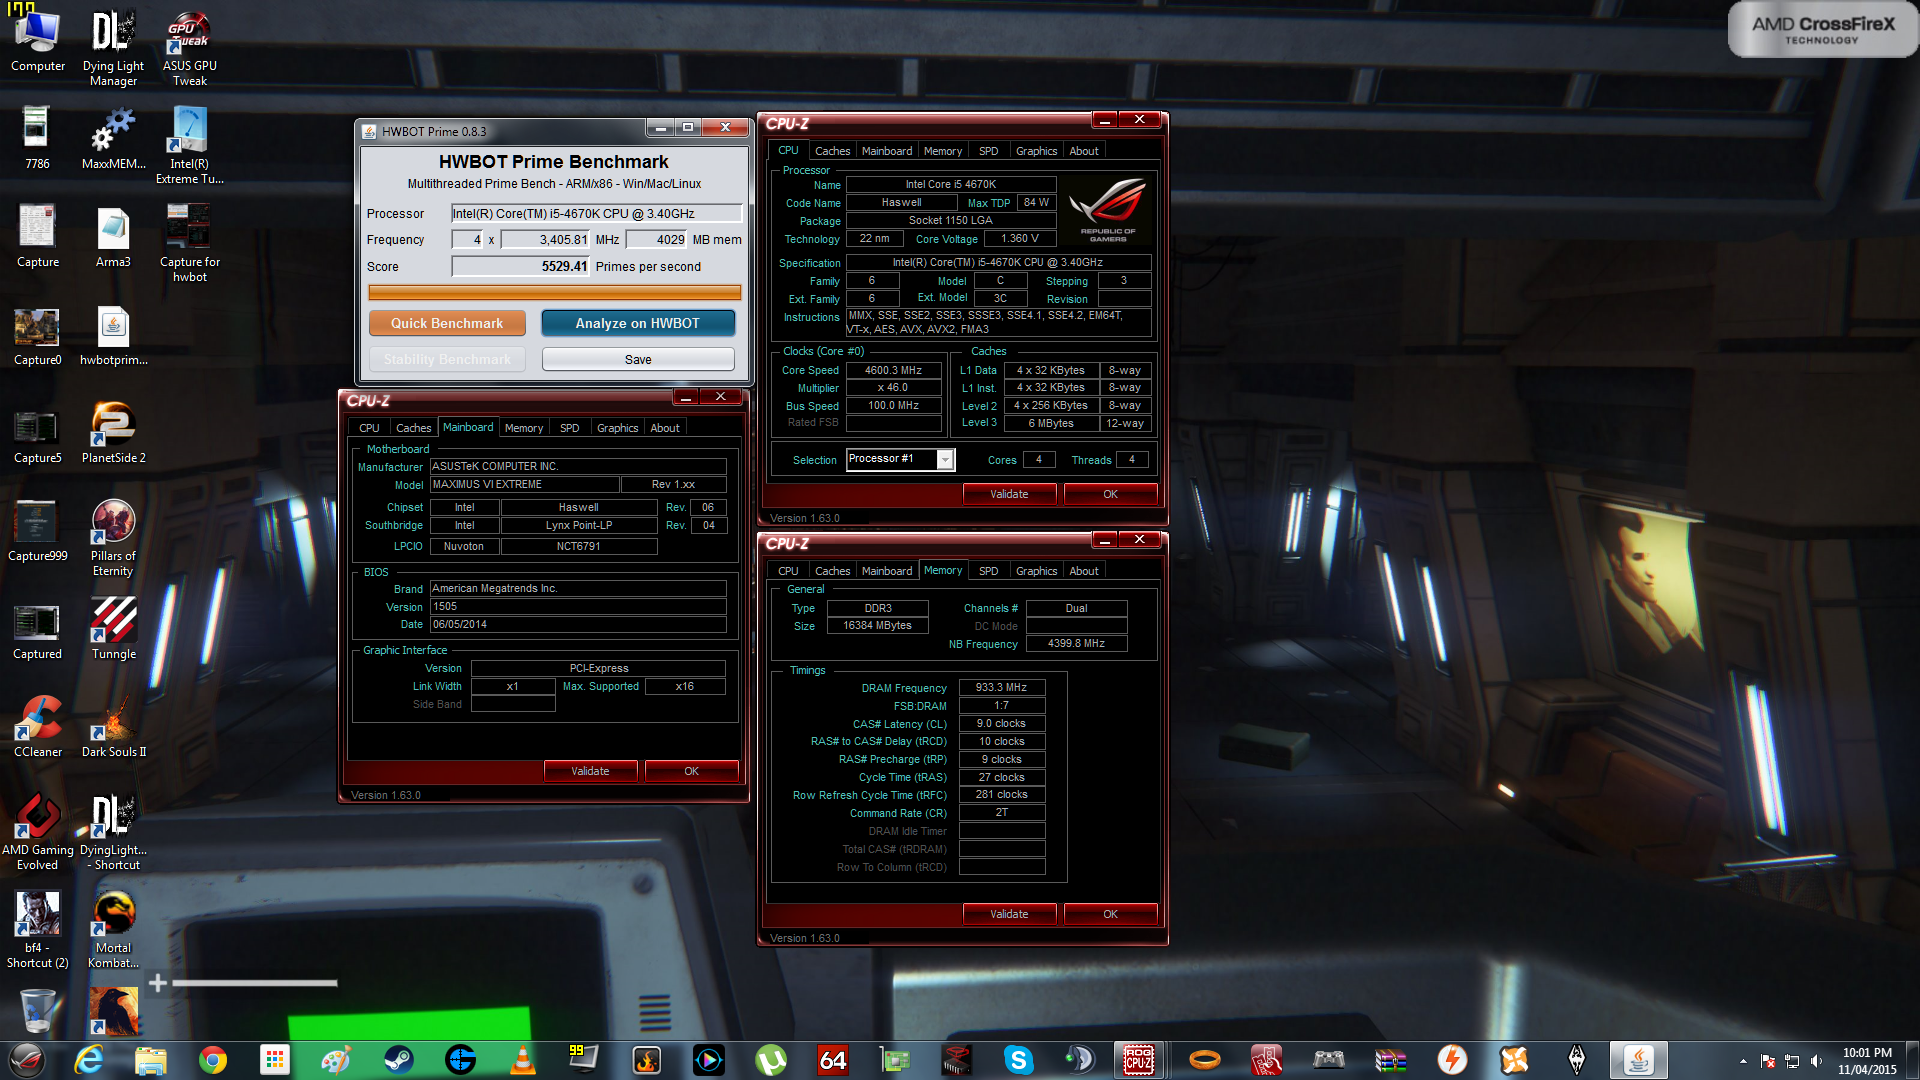
Task: Click OK in CPU-Z Memory window
Action: 1110,914
